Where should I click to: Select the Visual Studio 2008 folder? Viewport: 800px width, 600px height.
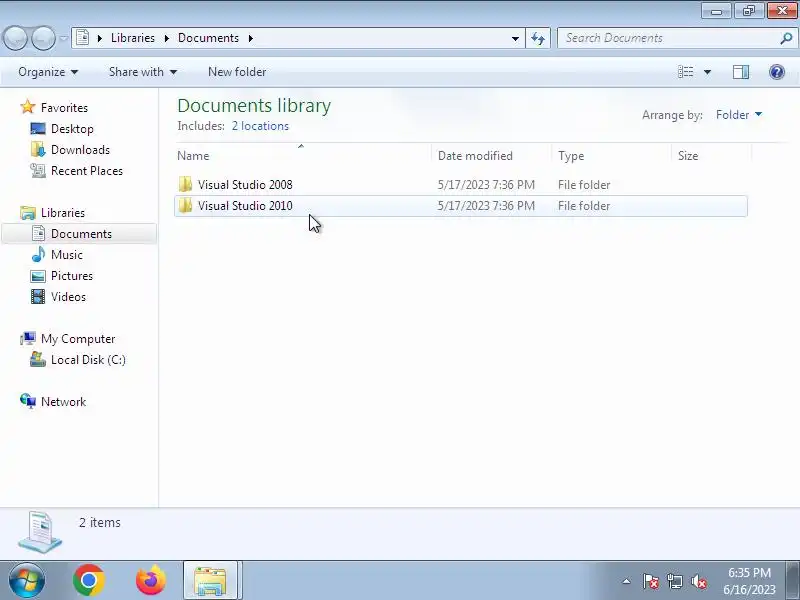point(461,185)
